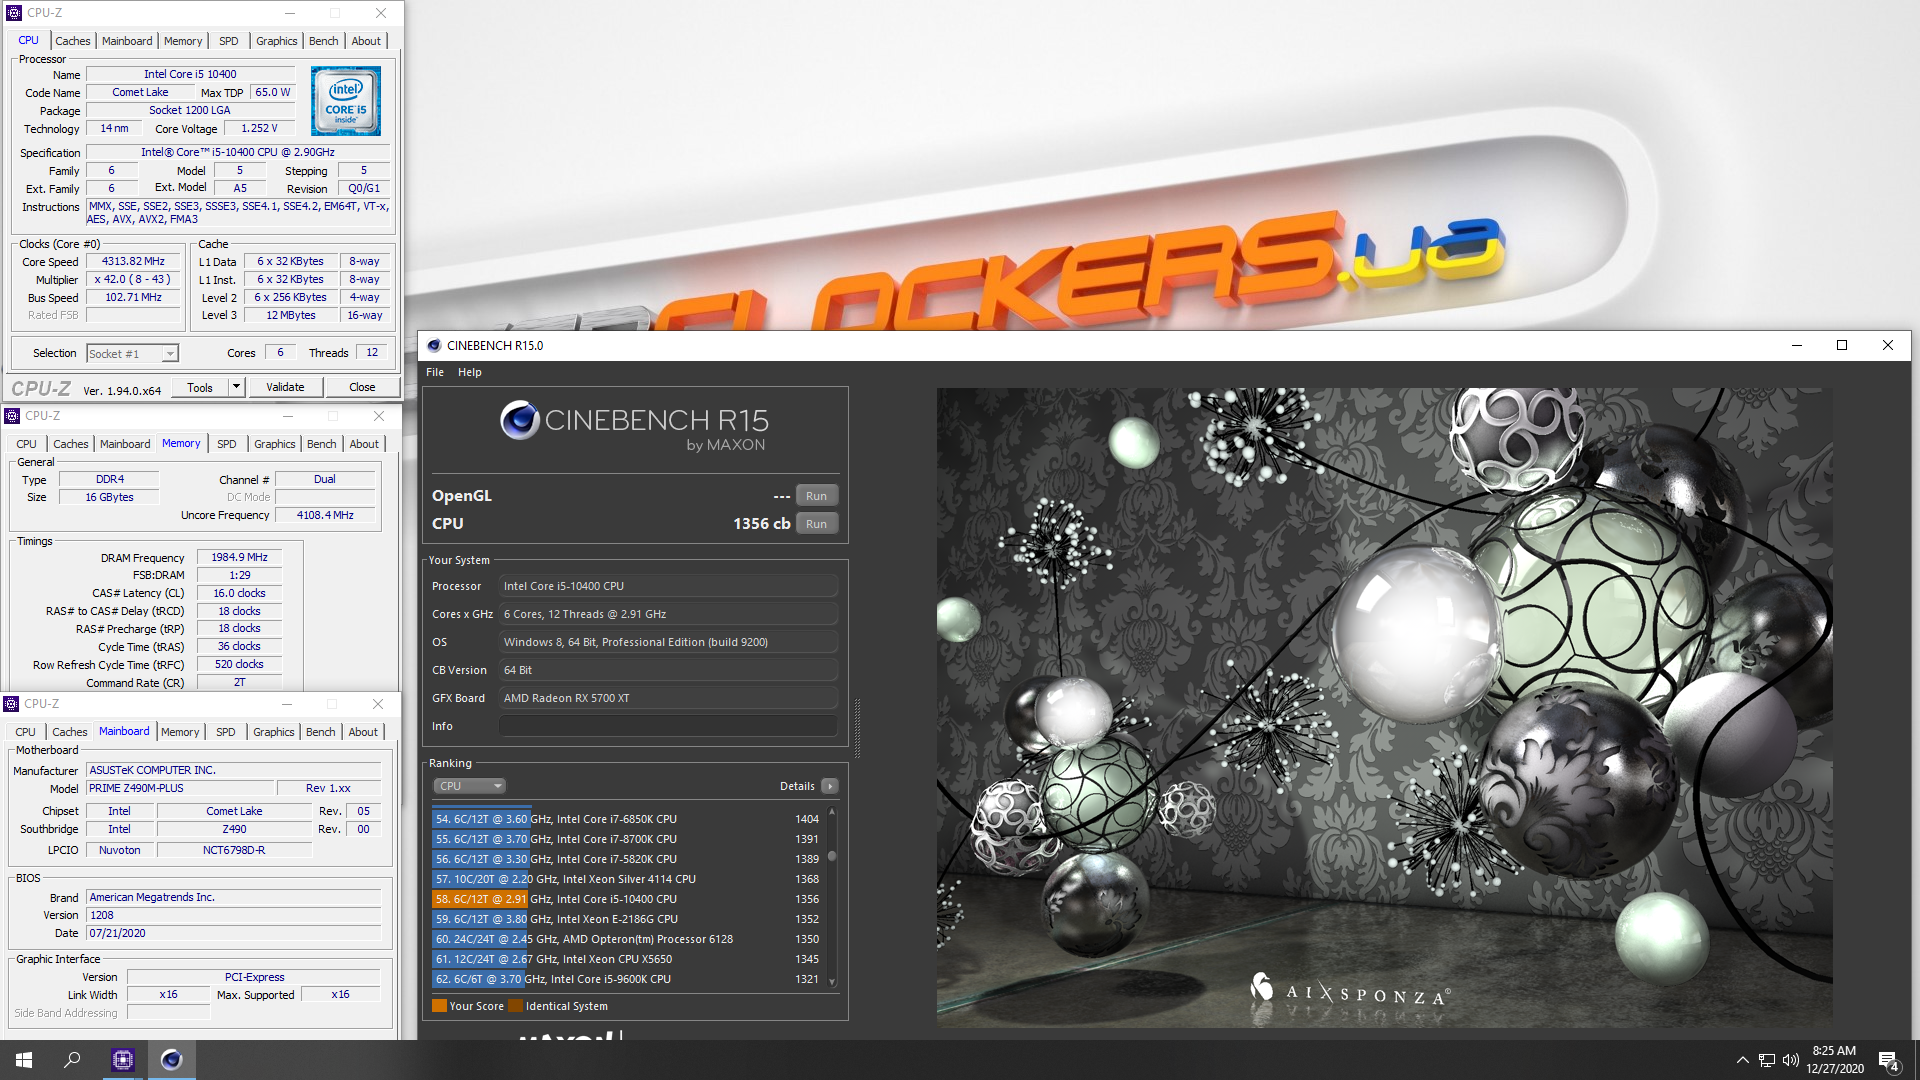The image size is (1920, 1080).
Task: Open the Details arrow in Ranking
Action: click(x=829, y=786)
